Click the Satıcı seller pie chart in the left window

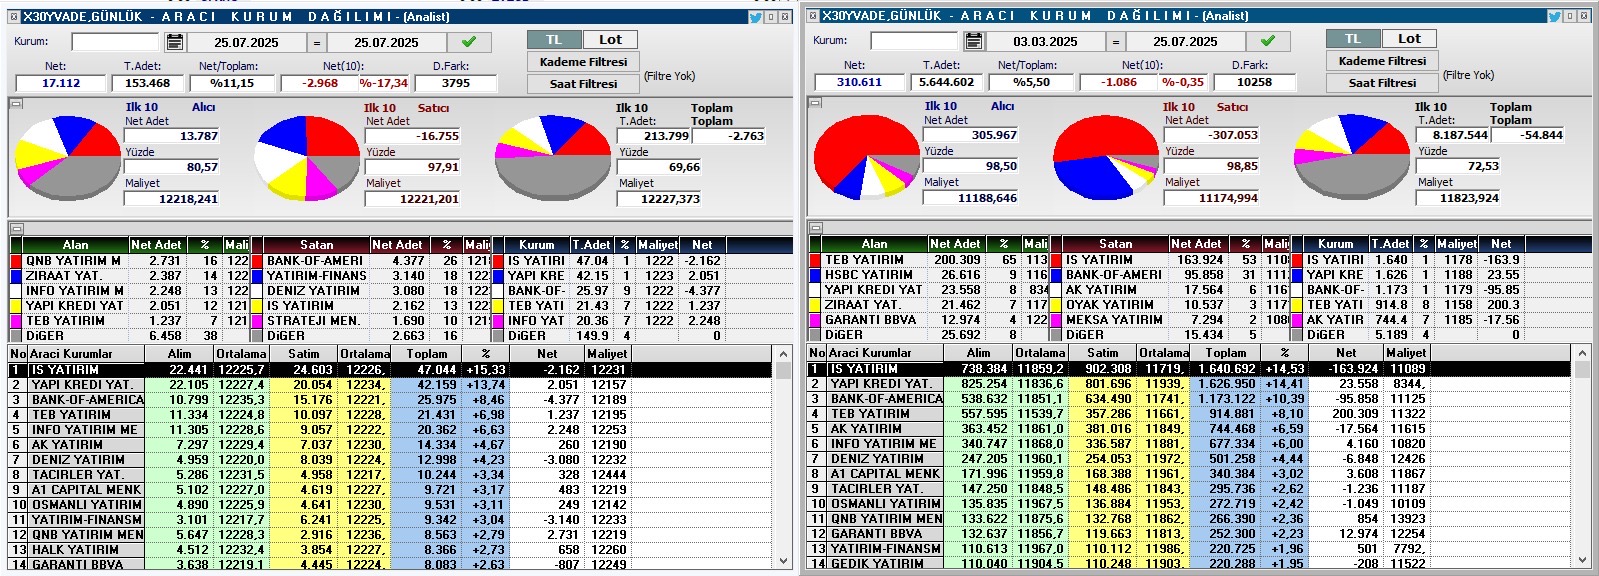[308, 158]
